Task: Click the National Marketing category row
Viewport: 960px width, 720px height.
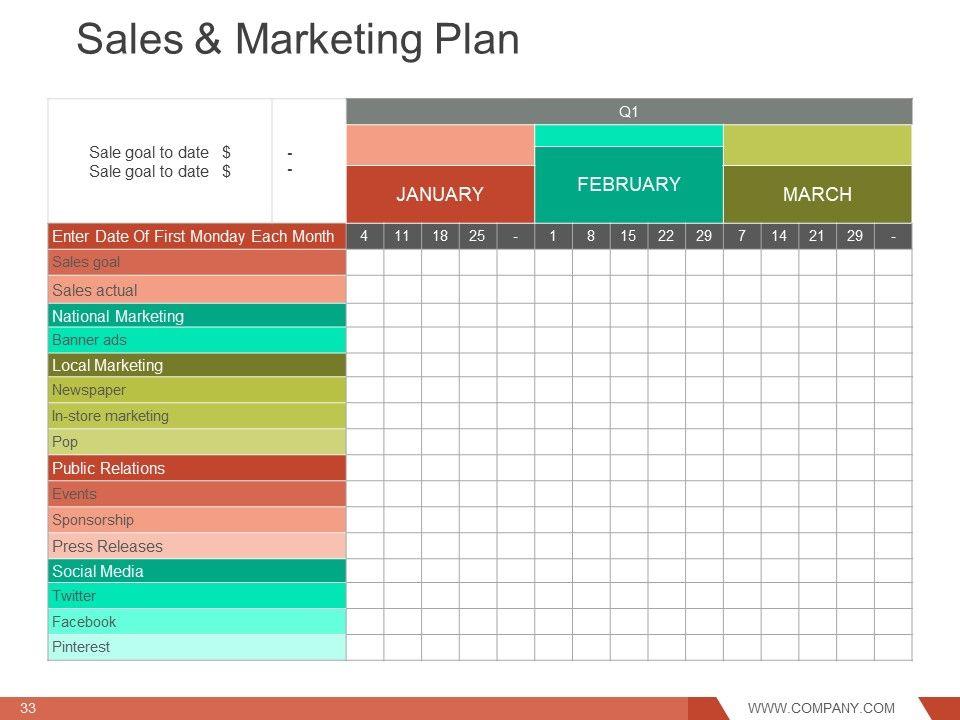Action: click(x=197, y=316)
